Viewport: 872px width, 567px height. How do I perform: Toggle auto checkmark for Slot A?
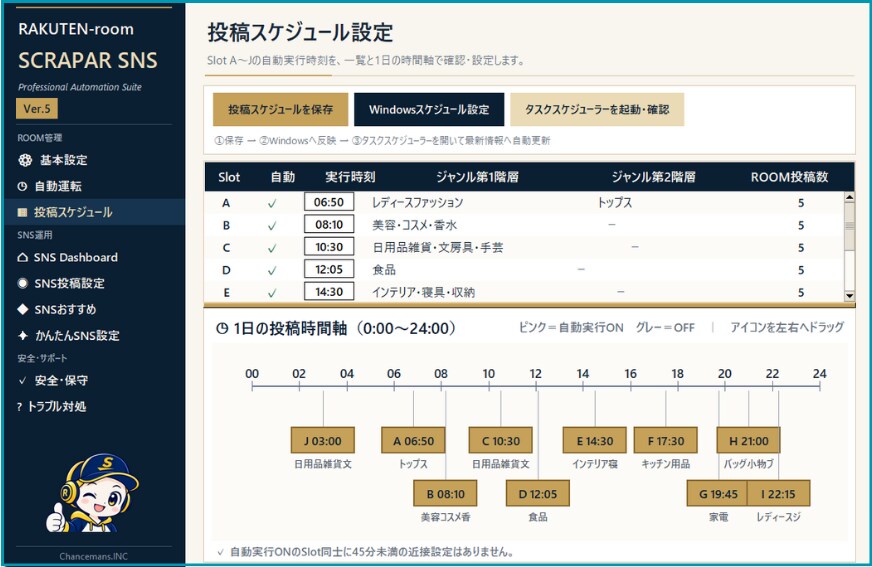point(272,203)
